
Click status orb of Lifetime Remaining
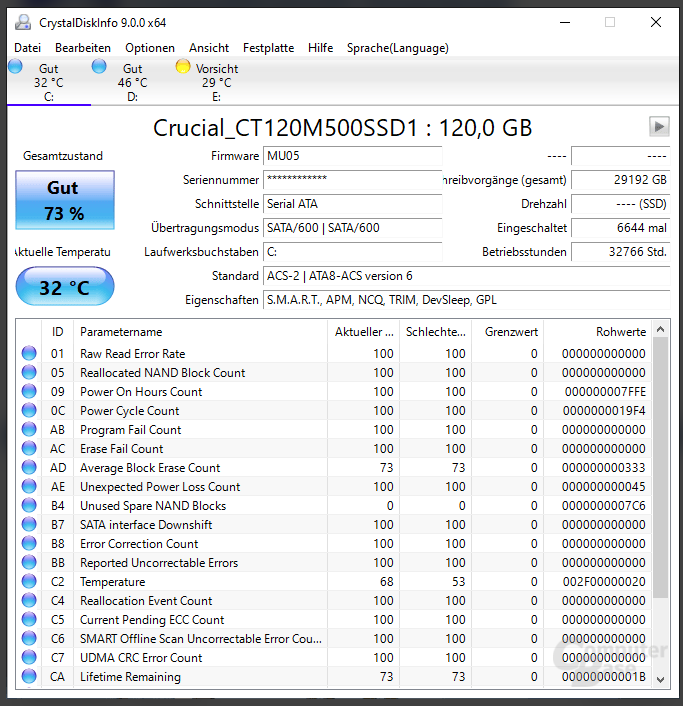point(29,676)
